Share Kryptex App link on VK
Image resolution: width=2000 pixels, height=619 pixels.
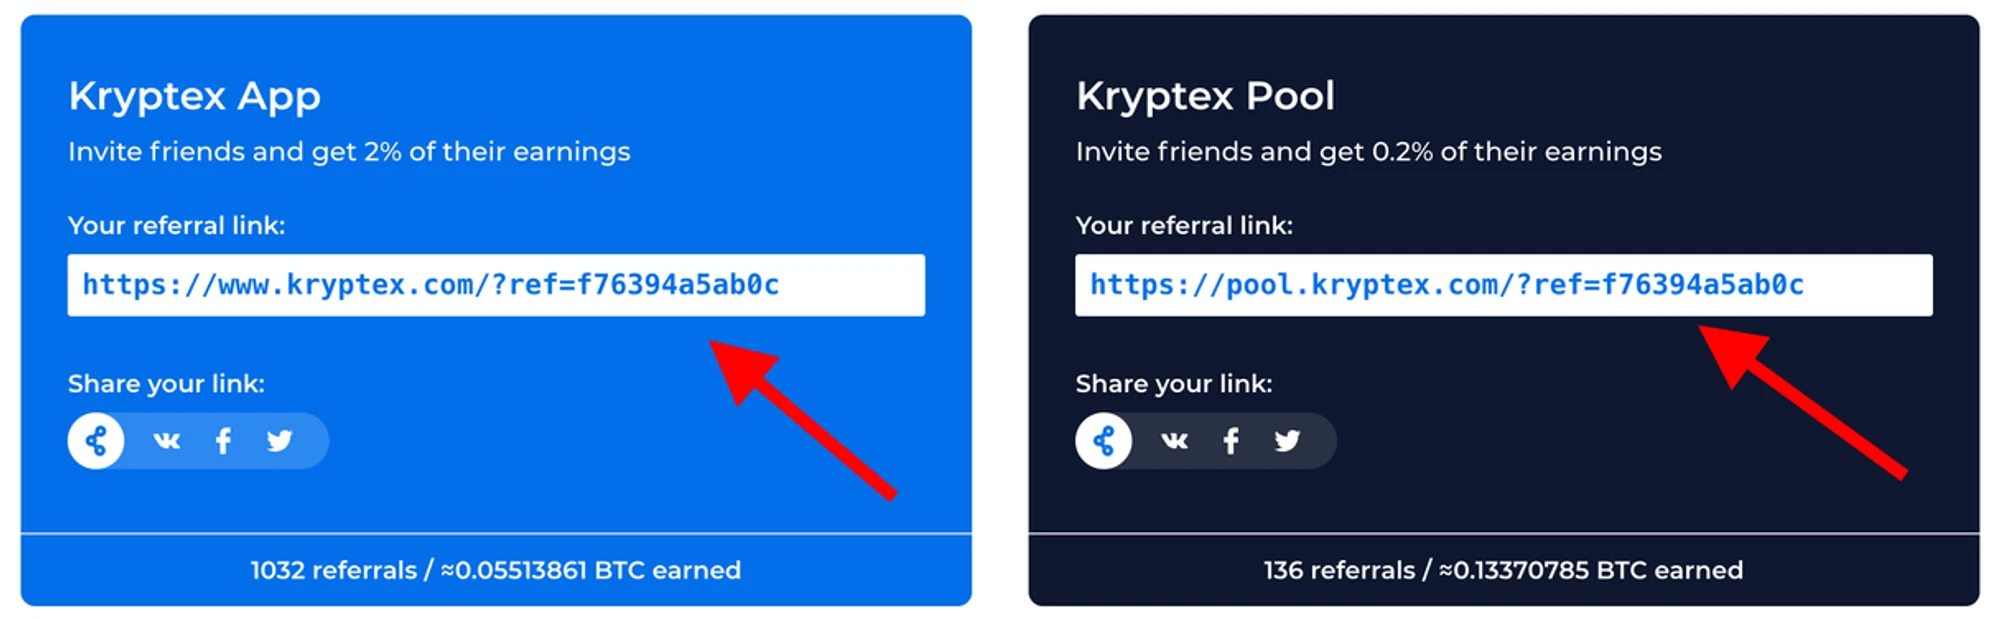(x=167, y=441)
